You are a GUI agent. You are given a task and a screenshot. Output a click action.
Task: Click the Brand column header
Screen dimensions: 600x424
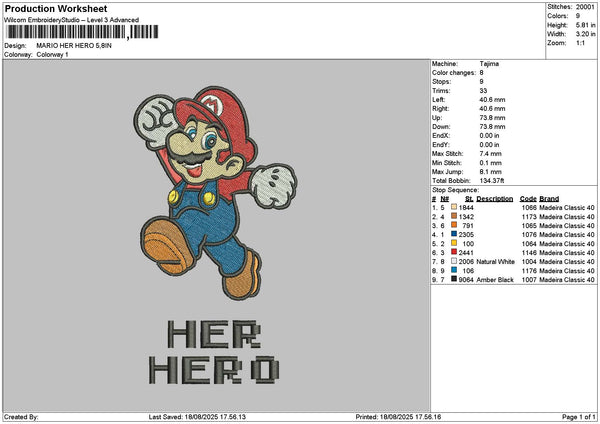pyautogui.click(x=549, y=199)
